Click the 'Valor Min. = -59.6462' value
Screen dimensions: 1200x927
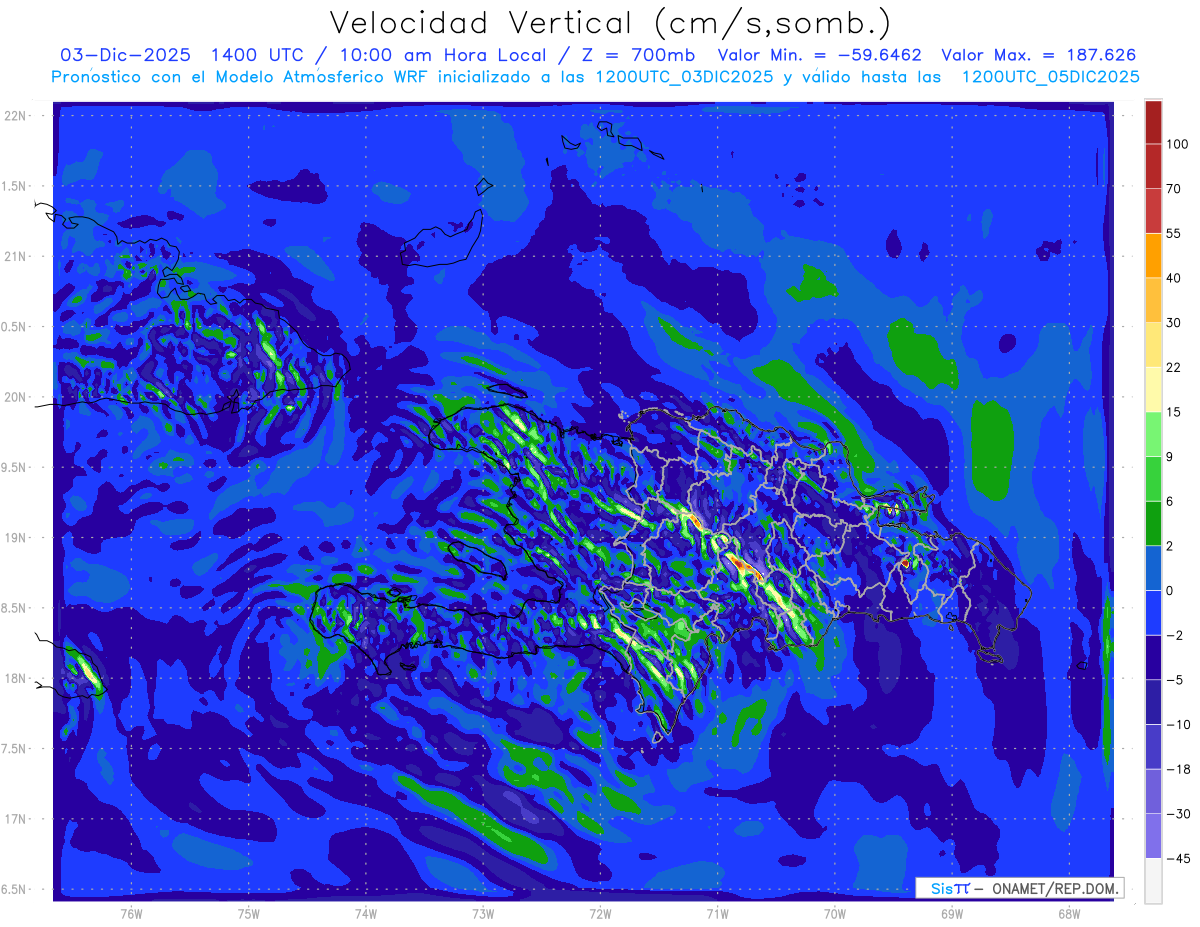click(x=819, y=55)
